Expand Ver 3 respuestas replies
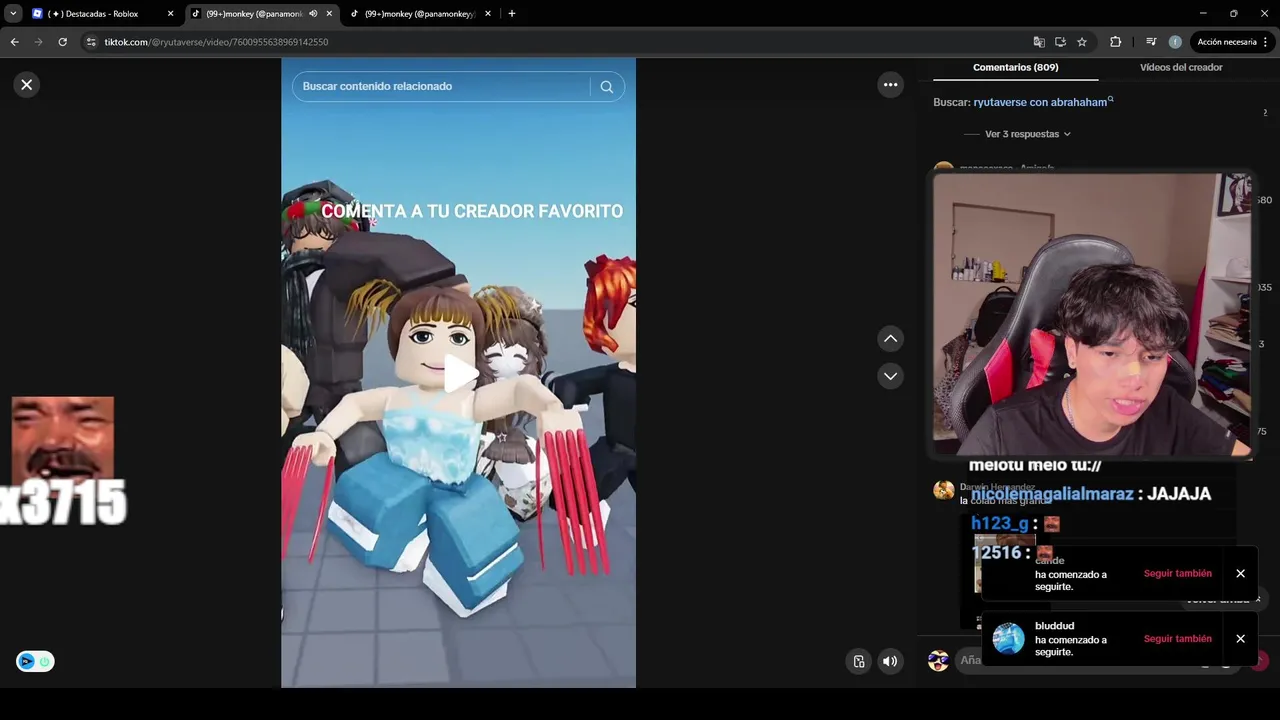The height and width of the screenshot is (720, 1280). point(1027,134)
